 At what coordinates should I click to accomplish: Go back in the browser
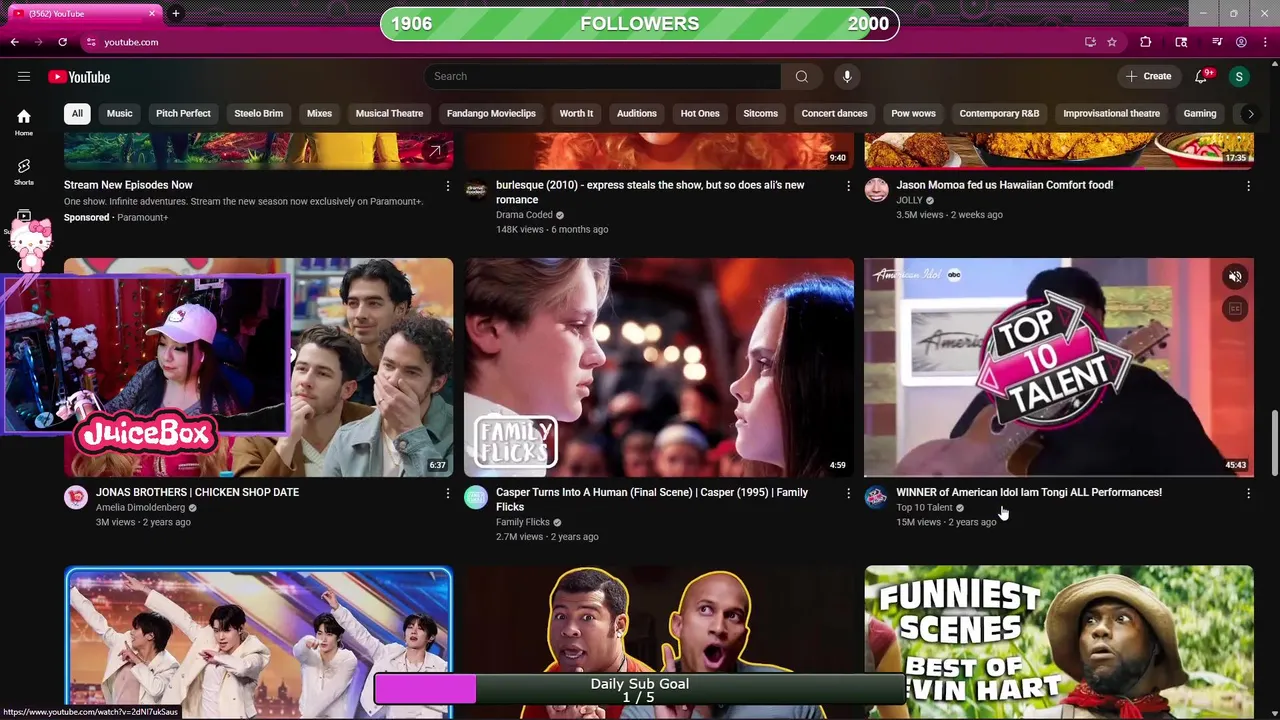(x=15, y=42)
